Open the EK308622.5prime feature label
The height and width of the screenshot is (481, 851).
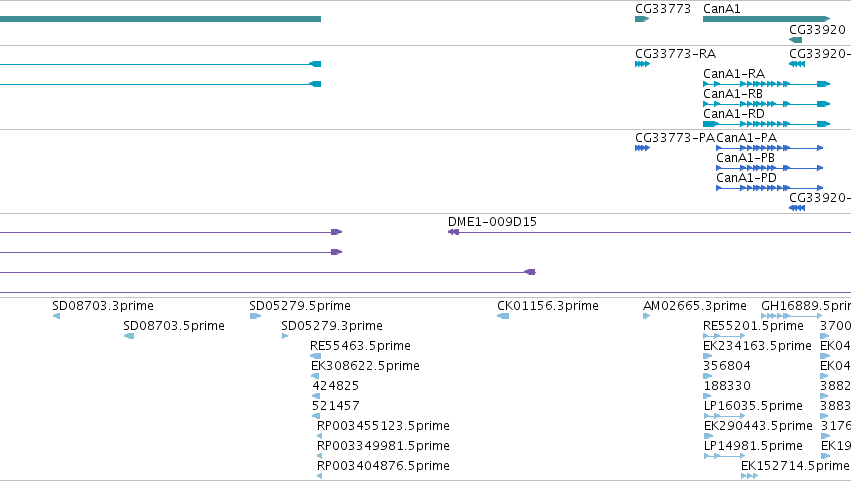(x=365, y=366)
